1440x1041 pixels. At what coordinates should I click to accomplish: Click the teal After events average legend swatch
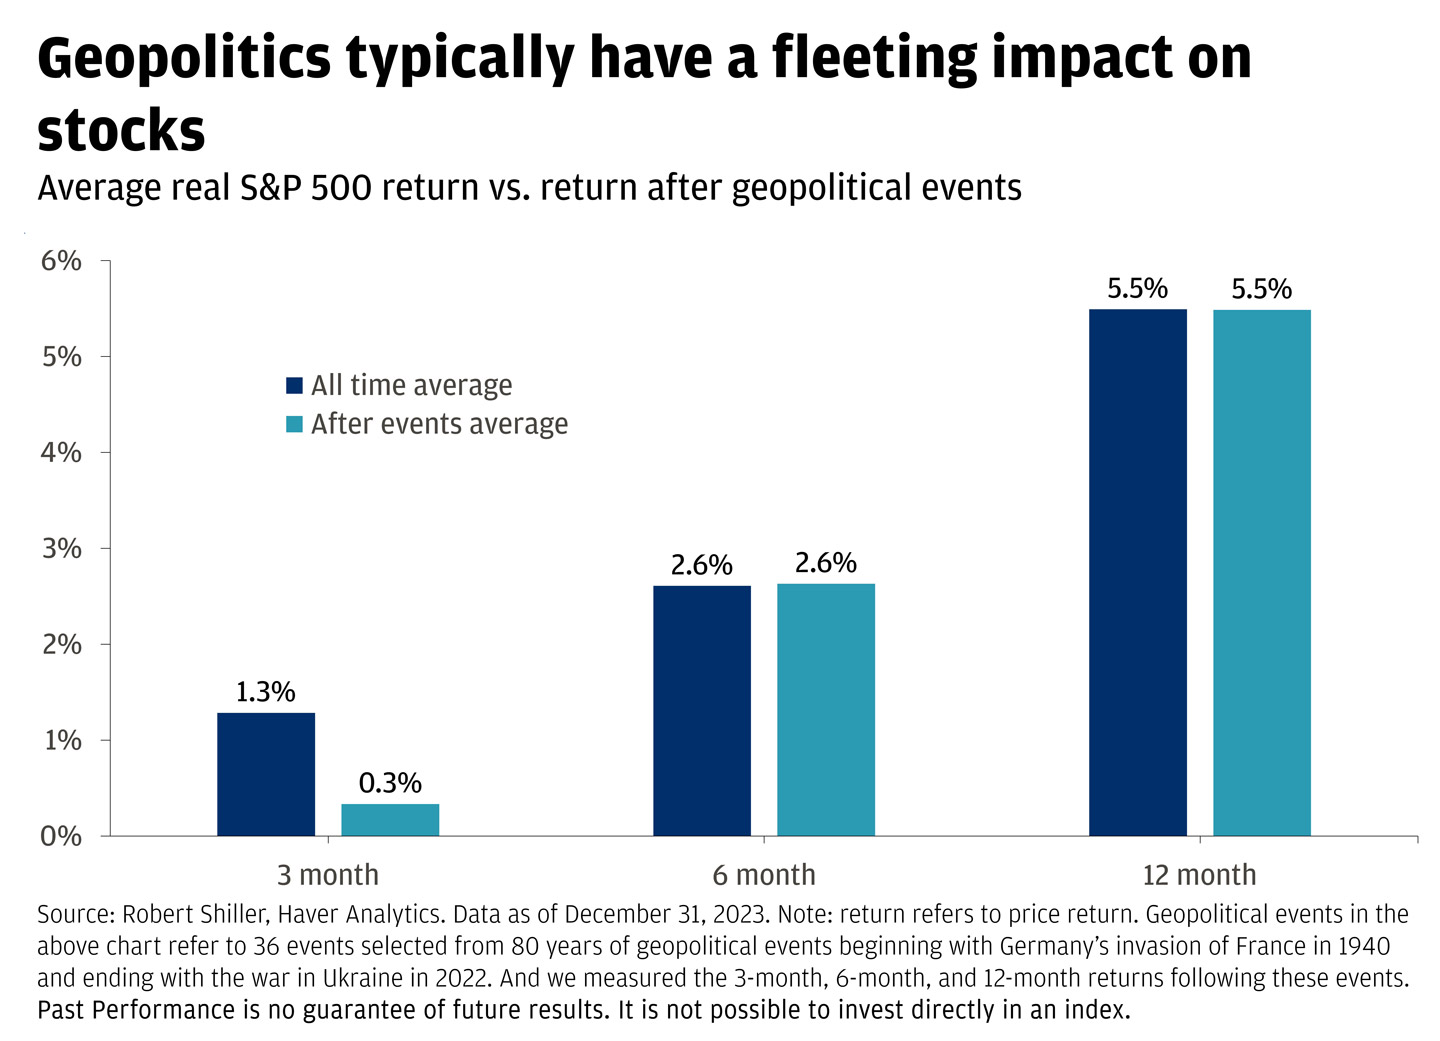click(x=294, y=425)
